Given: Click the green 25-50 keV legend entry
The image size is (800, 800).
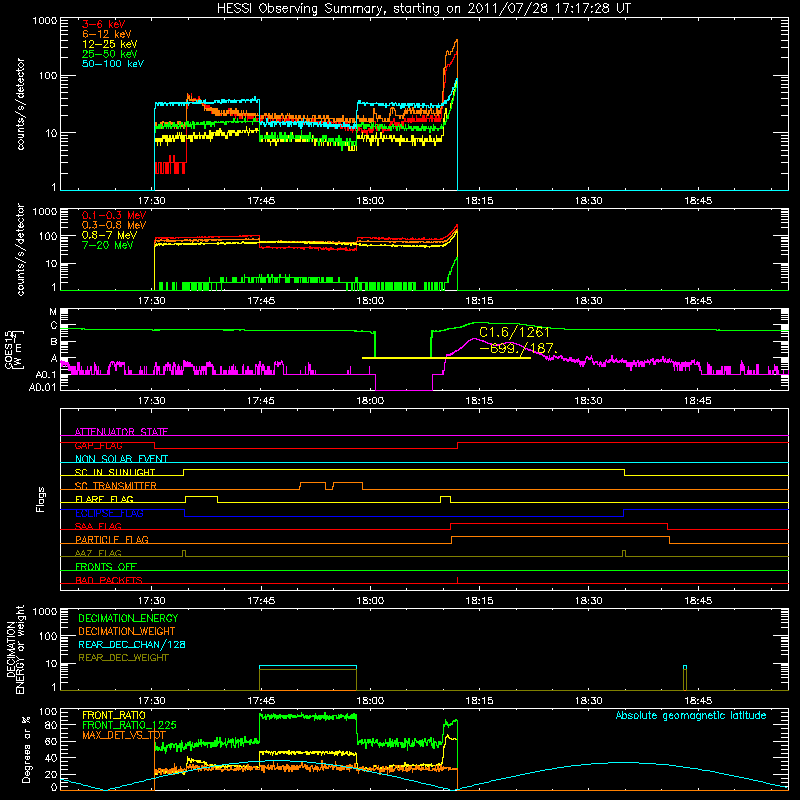Looking at the screenshot, I should tap(110, 54).
